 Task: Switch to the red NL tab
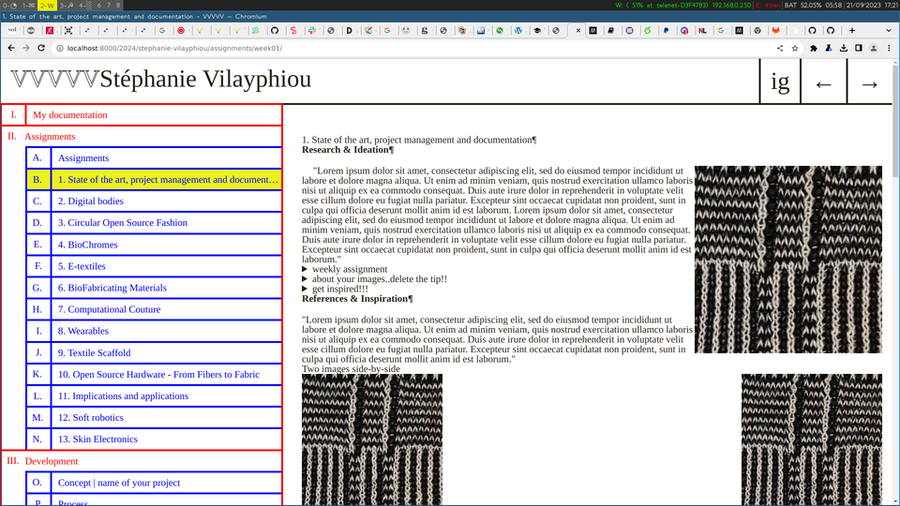tap(702, 30)
